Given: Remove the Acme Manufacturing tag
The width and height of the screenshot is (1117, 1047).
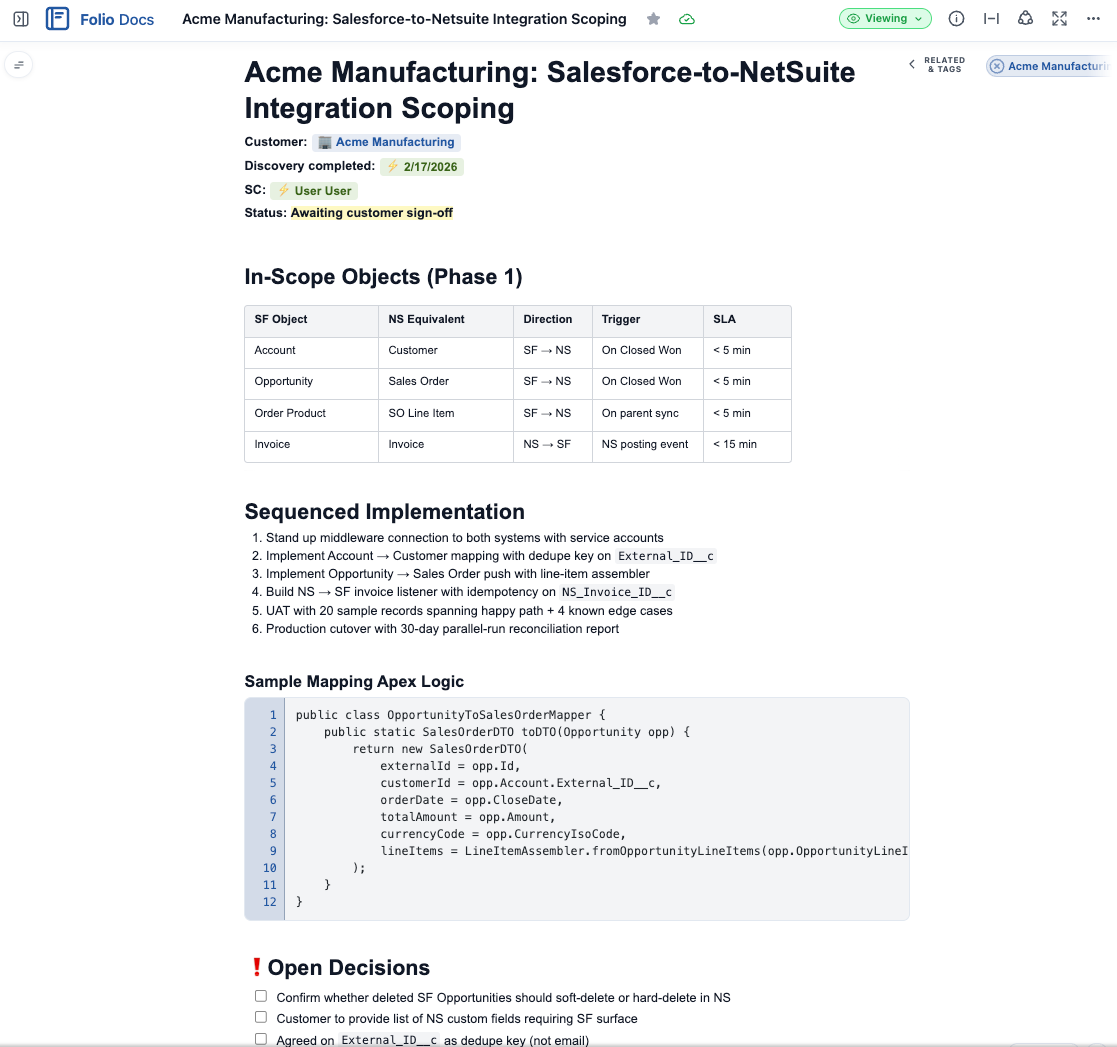Looking at the screenshot, I should click(x=997, y=65).
